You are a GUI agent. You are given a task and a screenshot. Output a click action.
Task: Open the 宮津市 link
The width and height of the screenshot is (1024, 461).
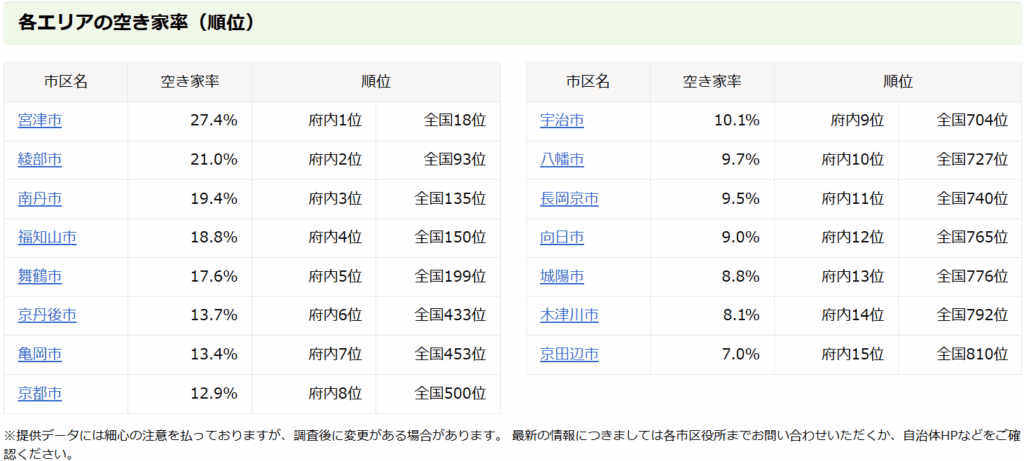tap(40, 120)
